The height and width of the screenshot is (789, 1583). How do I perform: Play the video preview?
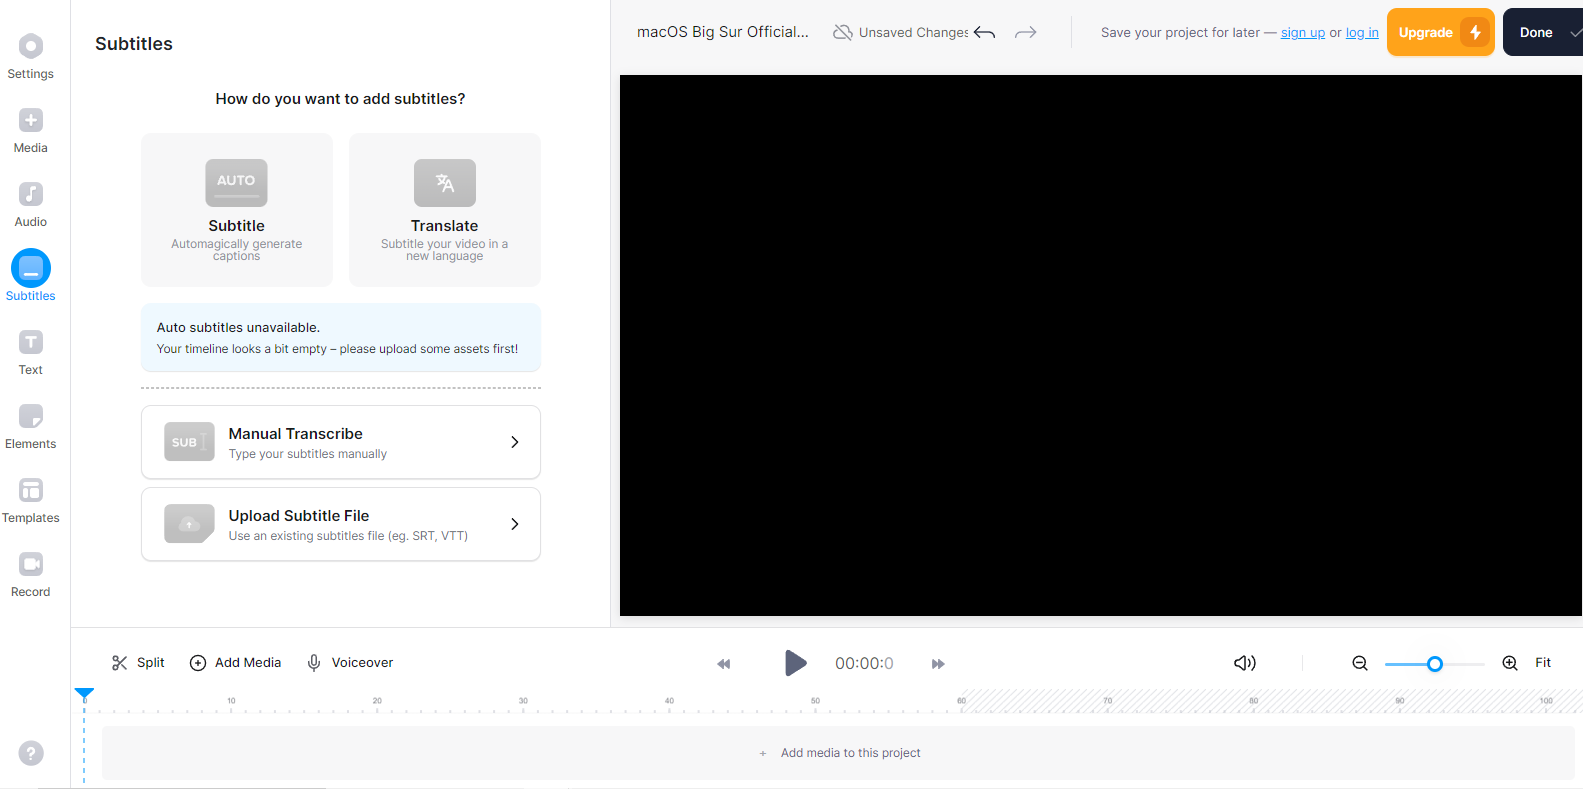point(796,663)
